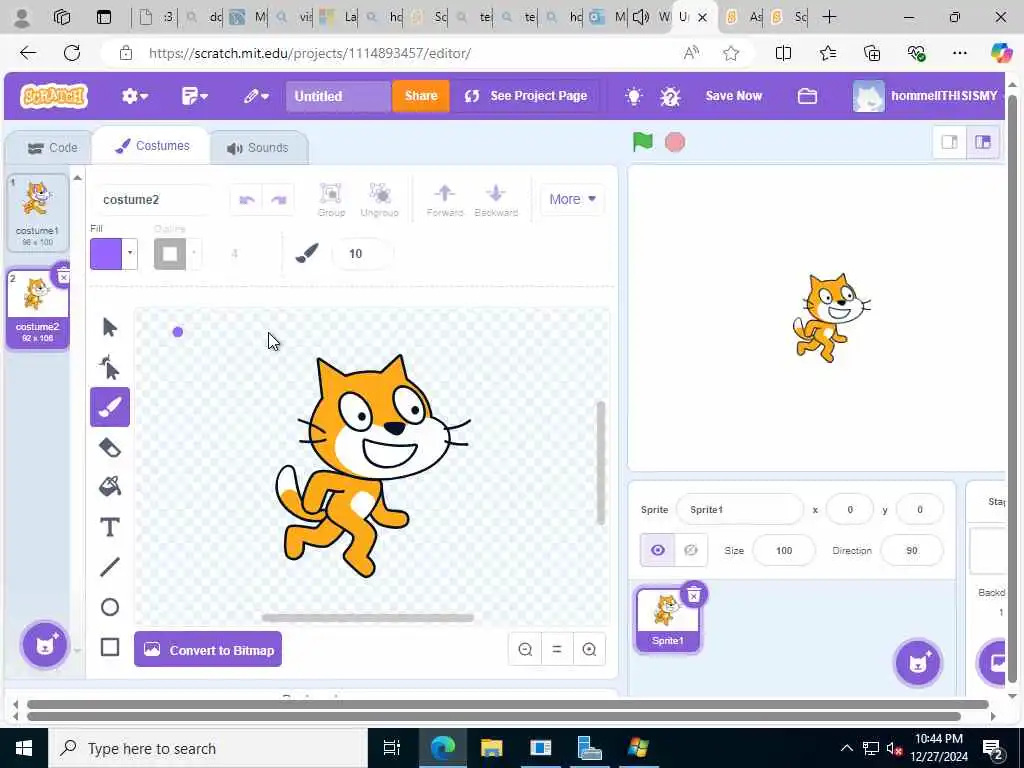Click the redo arrow
The width and height of the screenshot is (1024, 768).
click(279, 200)
